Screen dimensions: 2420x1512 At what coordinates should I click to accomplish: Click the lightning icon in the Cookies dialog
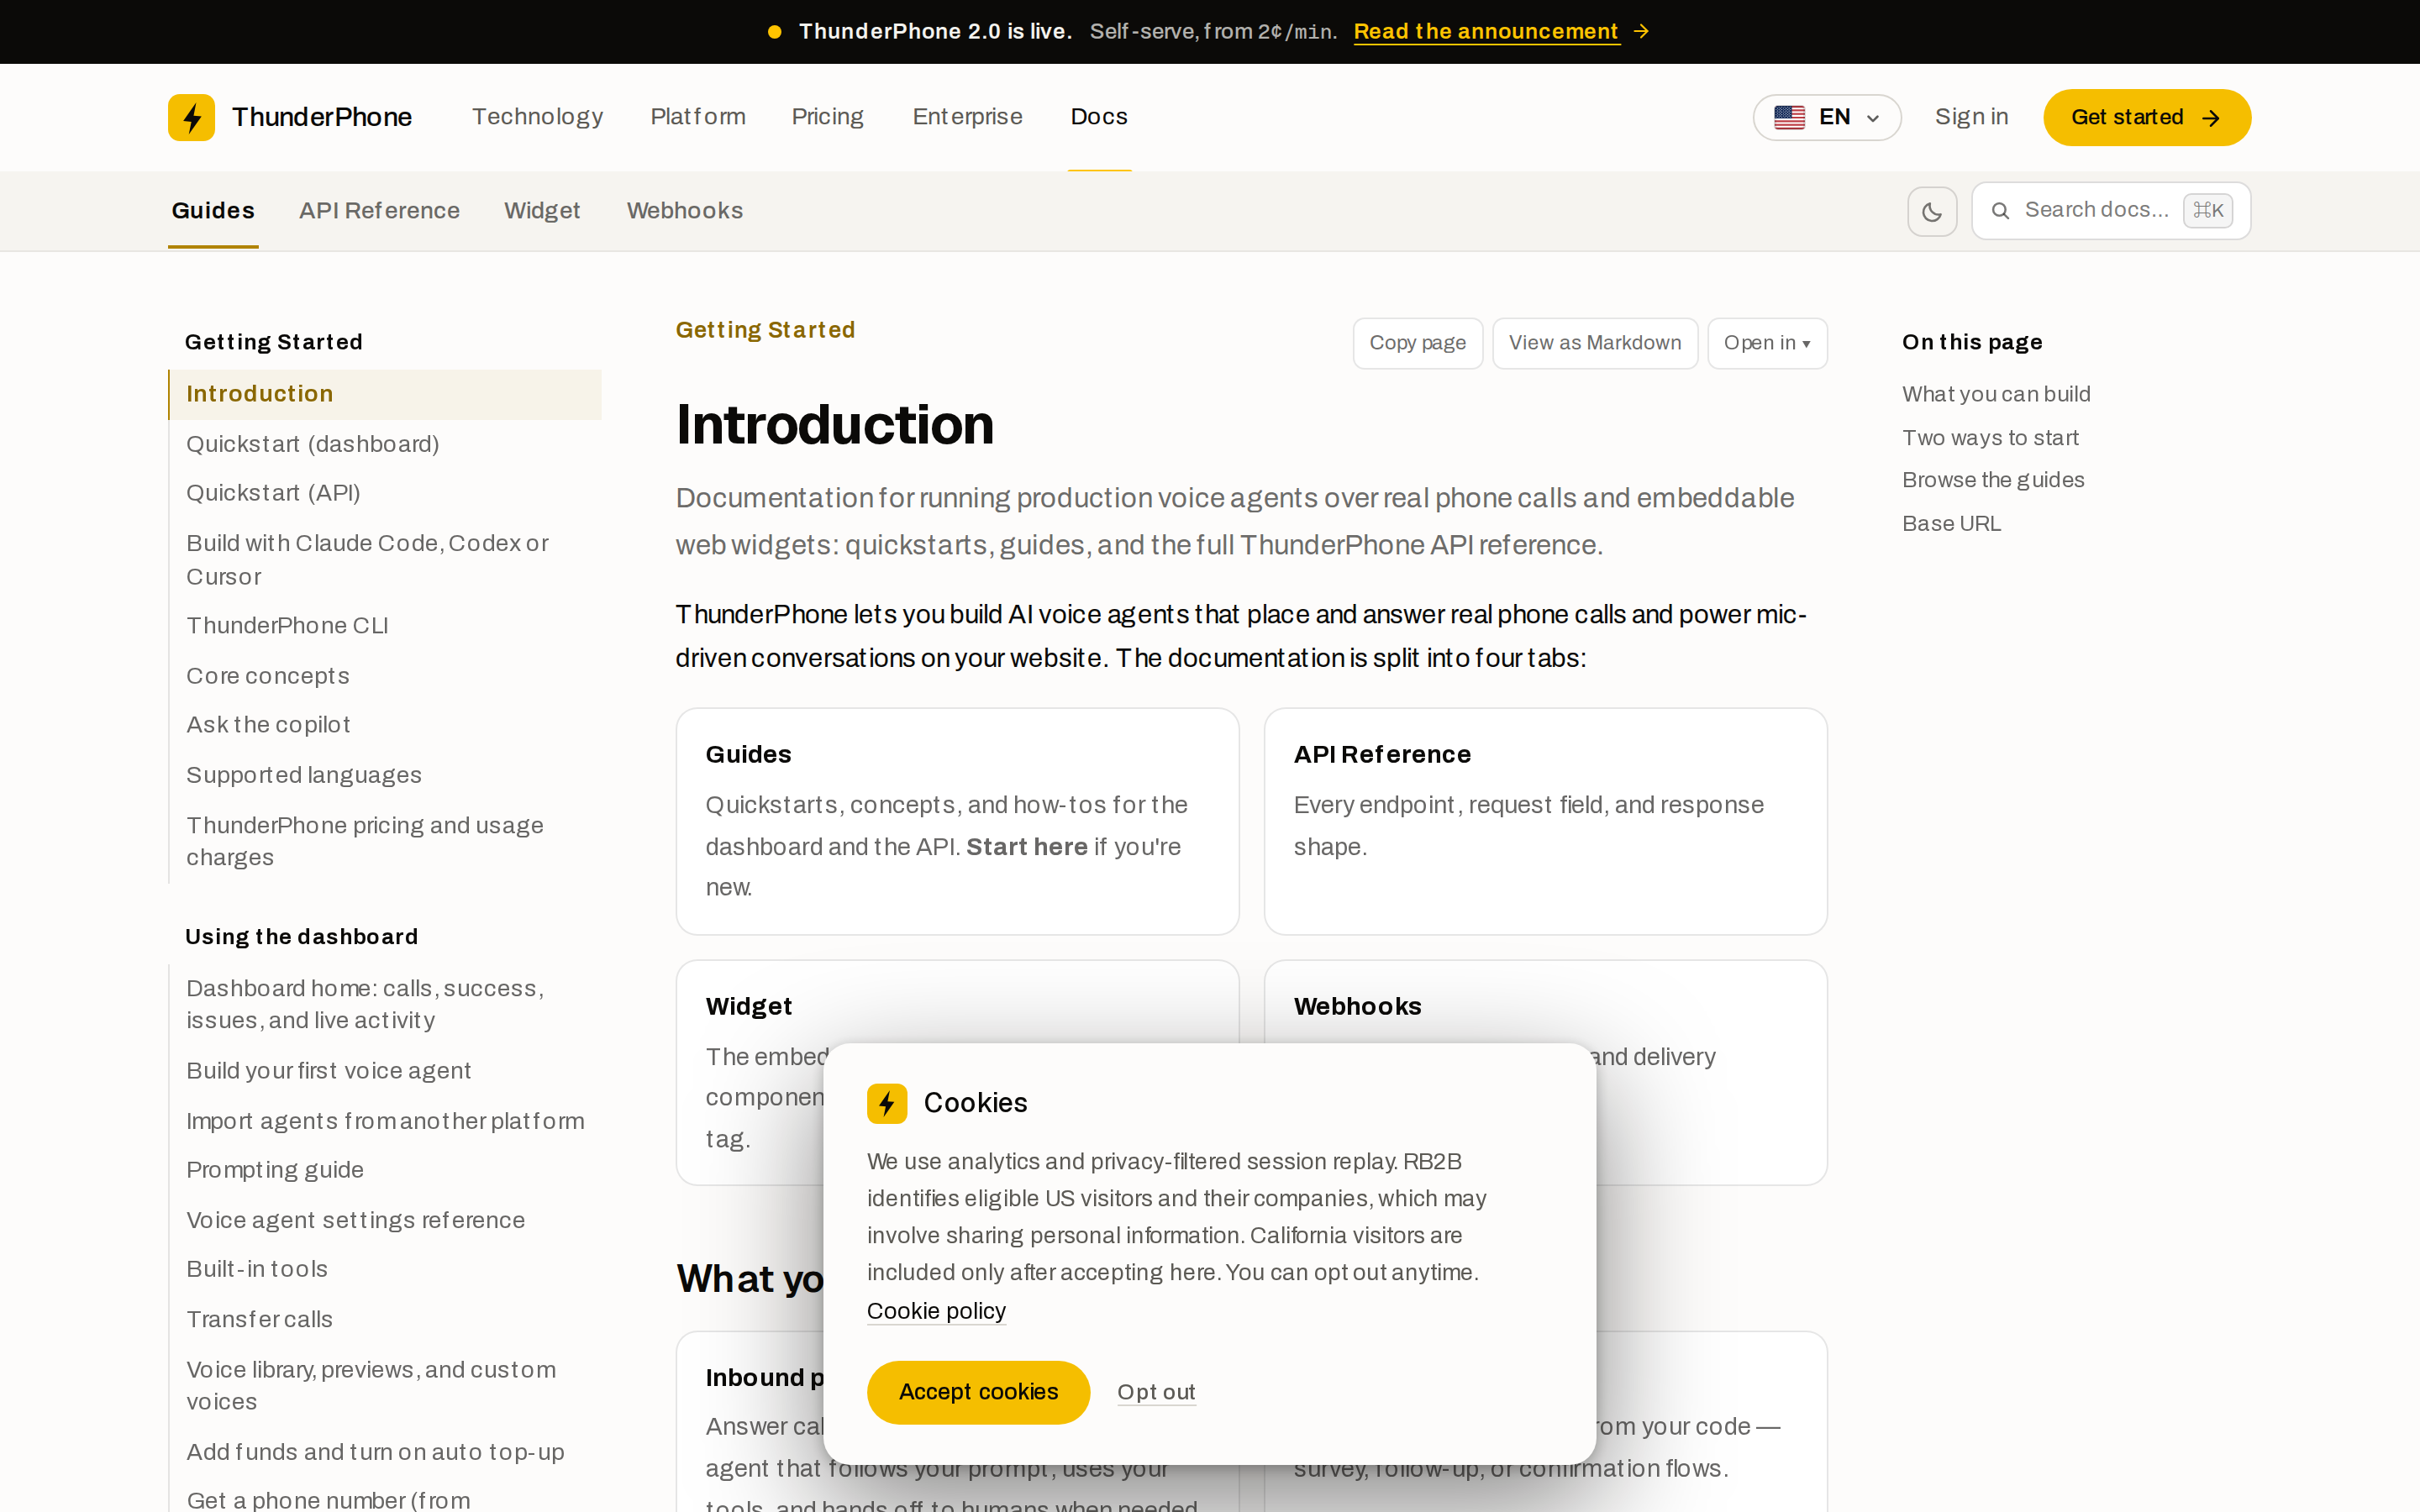coord(887,1103)
